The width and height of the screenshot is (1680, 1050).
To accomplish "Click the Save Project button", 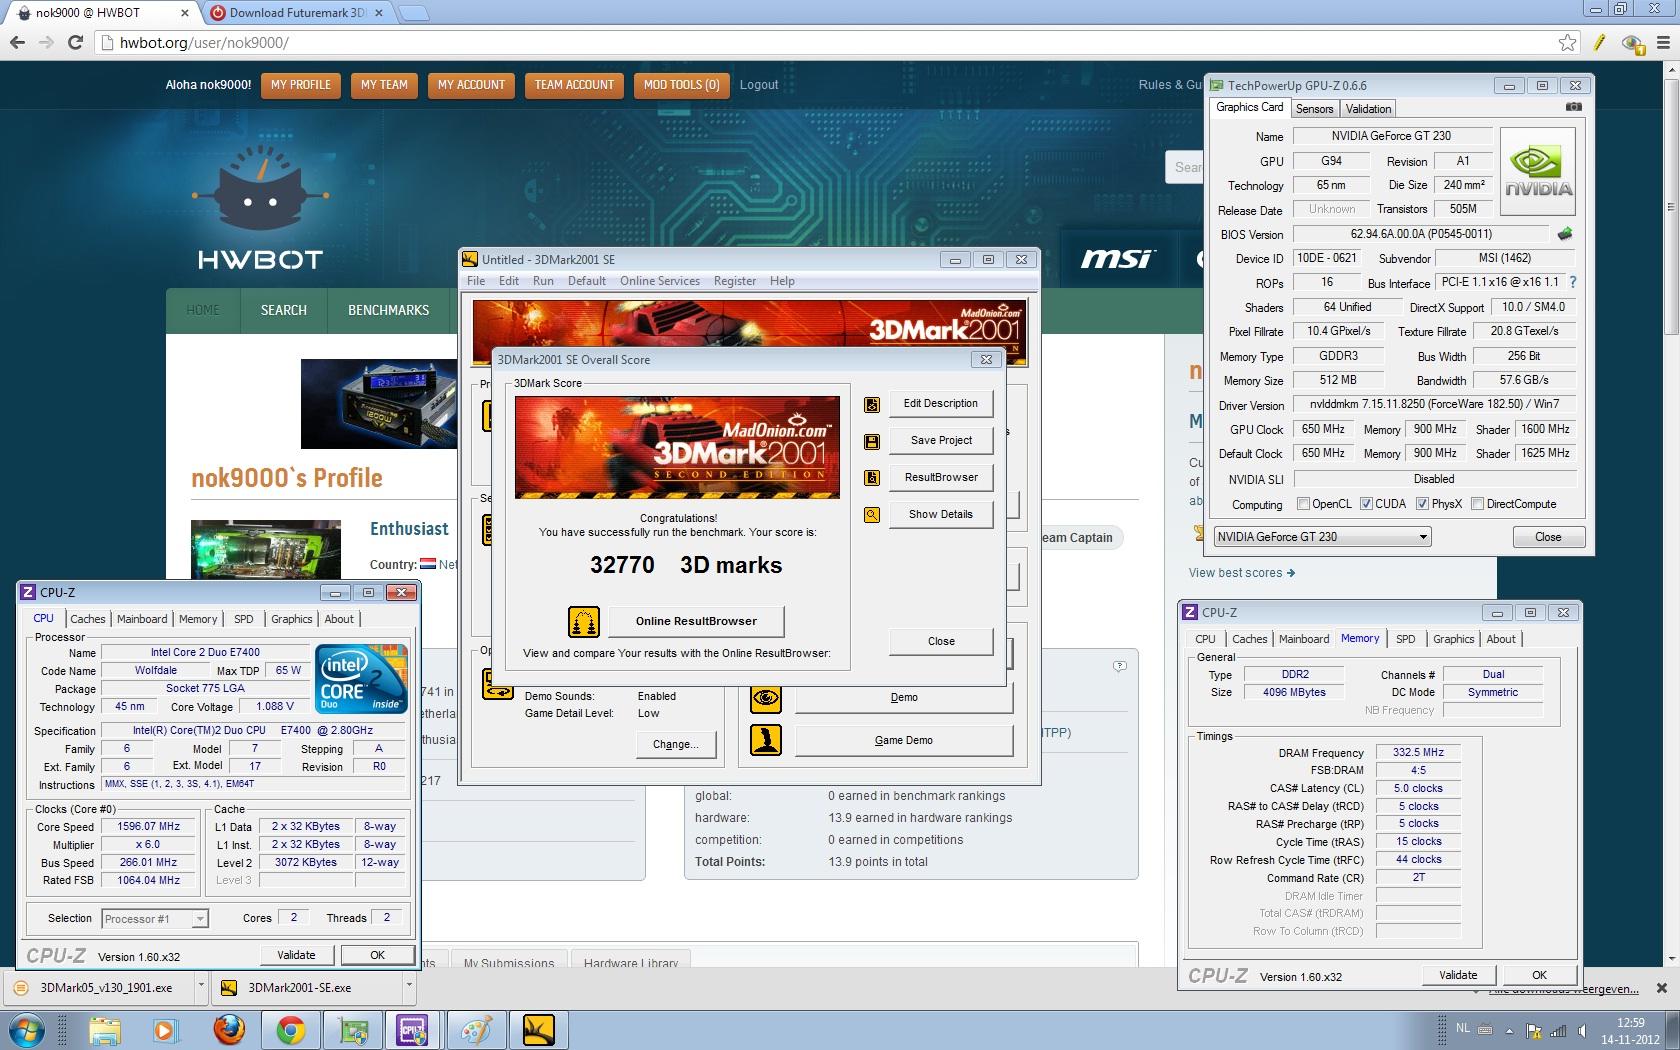I will [941, 441].
